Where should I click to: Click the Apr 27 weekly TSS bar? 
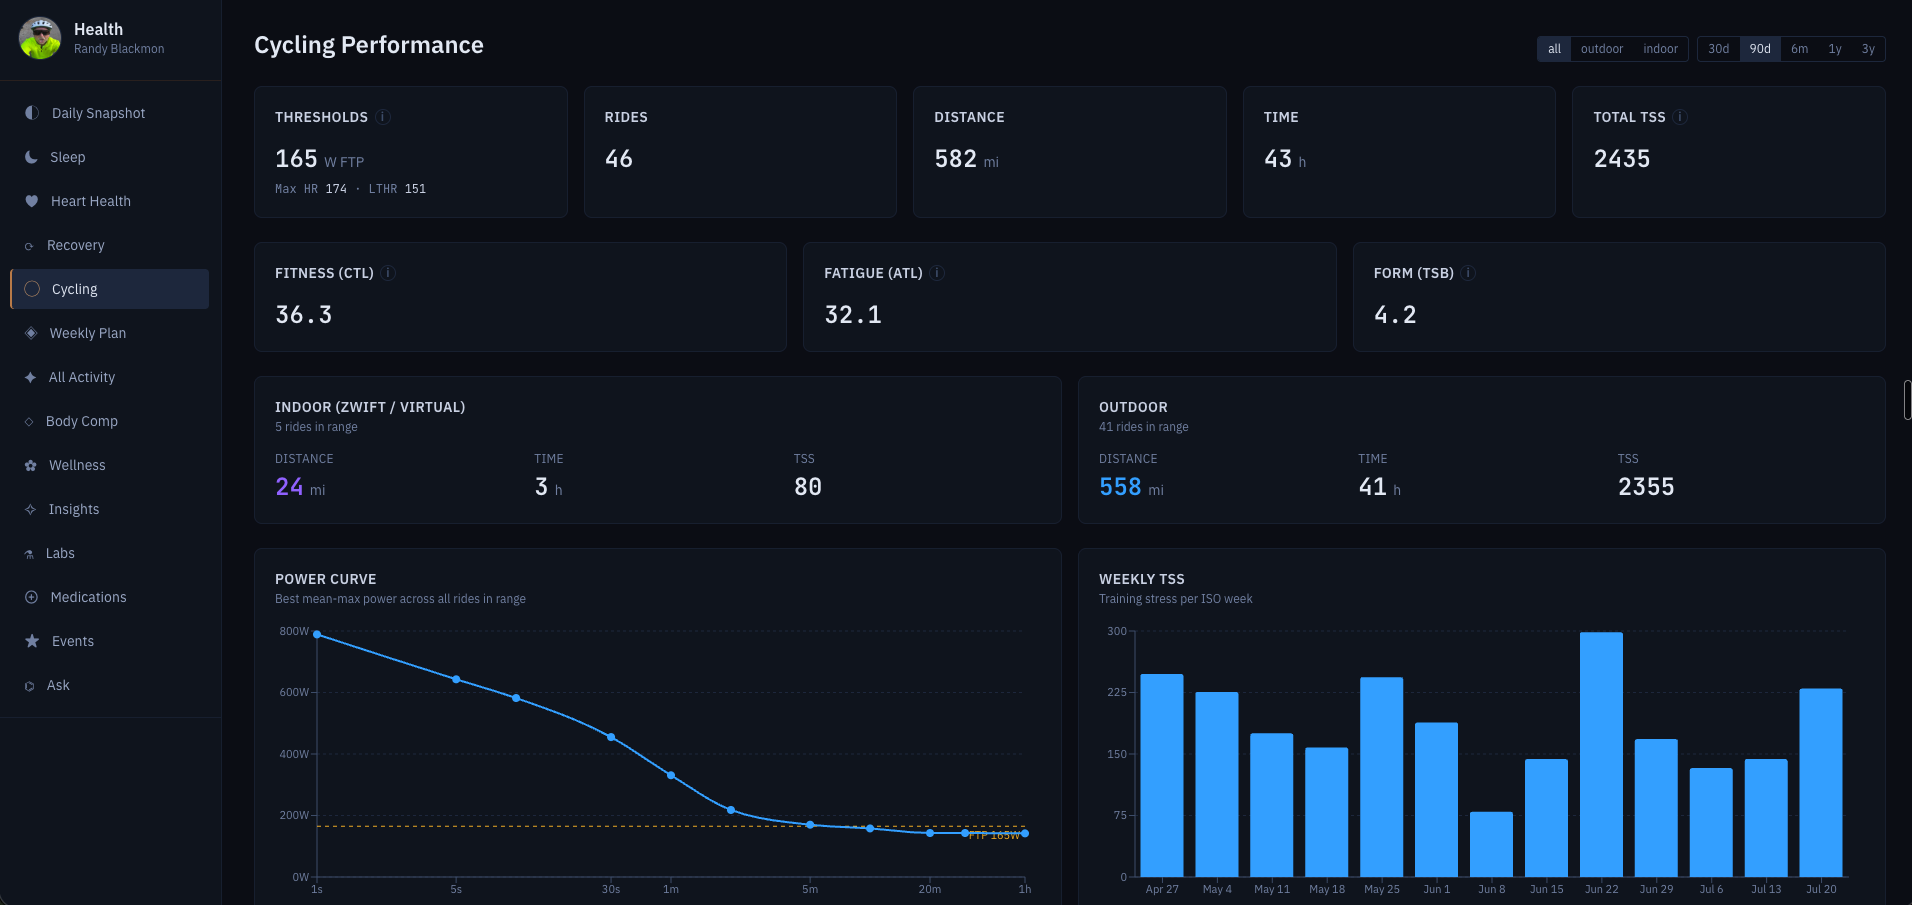coord(1162,775)
